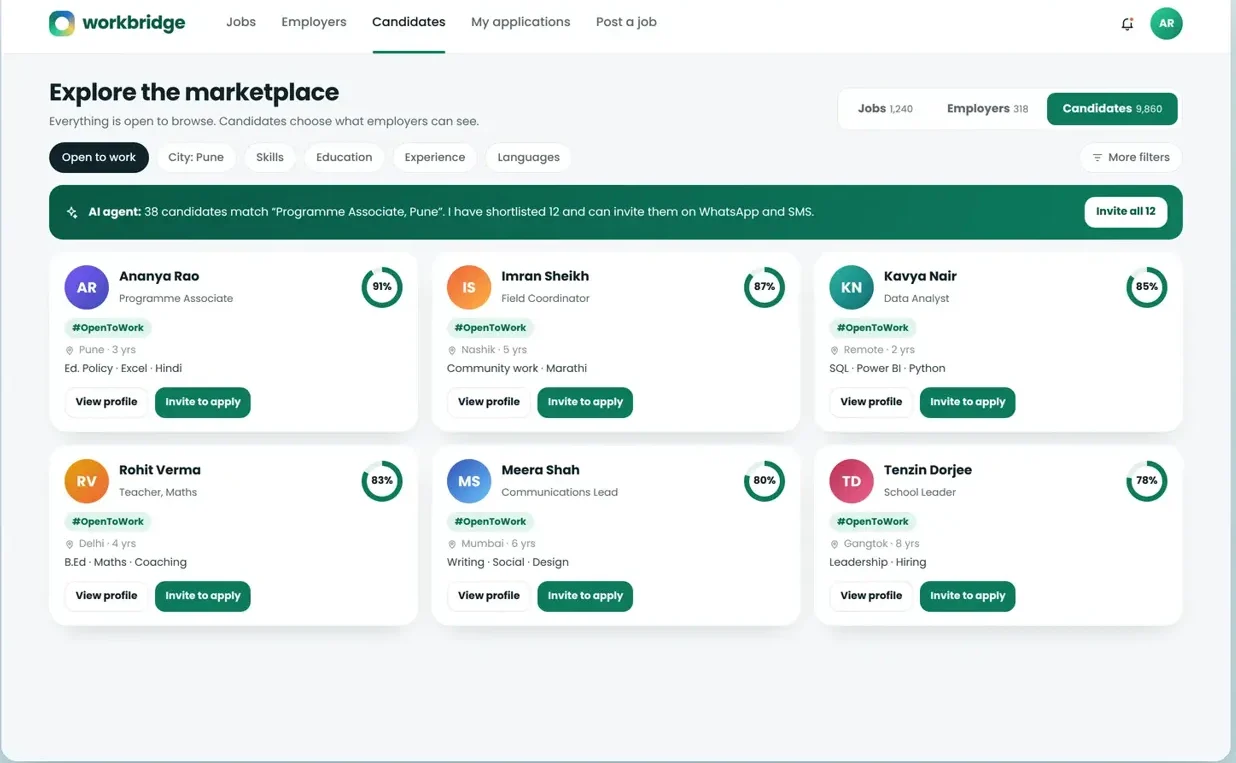Open More filters
Viewport: 1236px width, 763px height.
click(x=1131, y=158)
